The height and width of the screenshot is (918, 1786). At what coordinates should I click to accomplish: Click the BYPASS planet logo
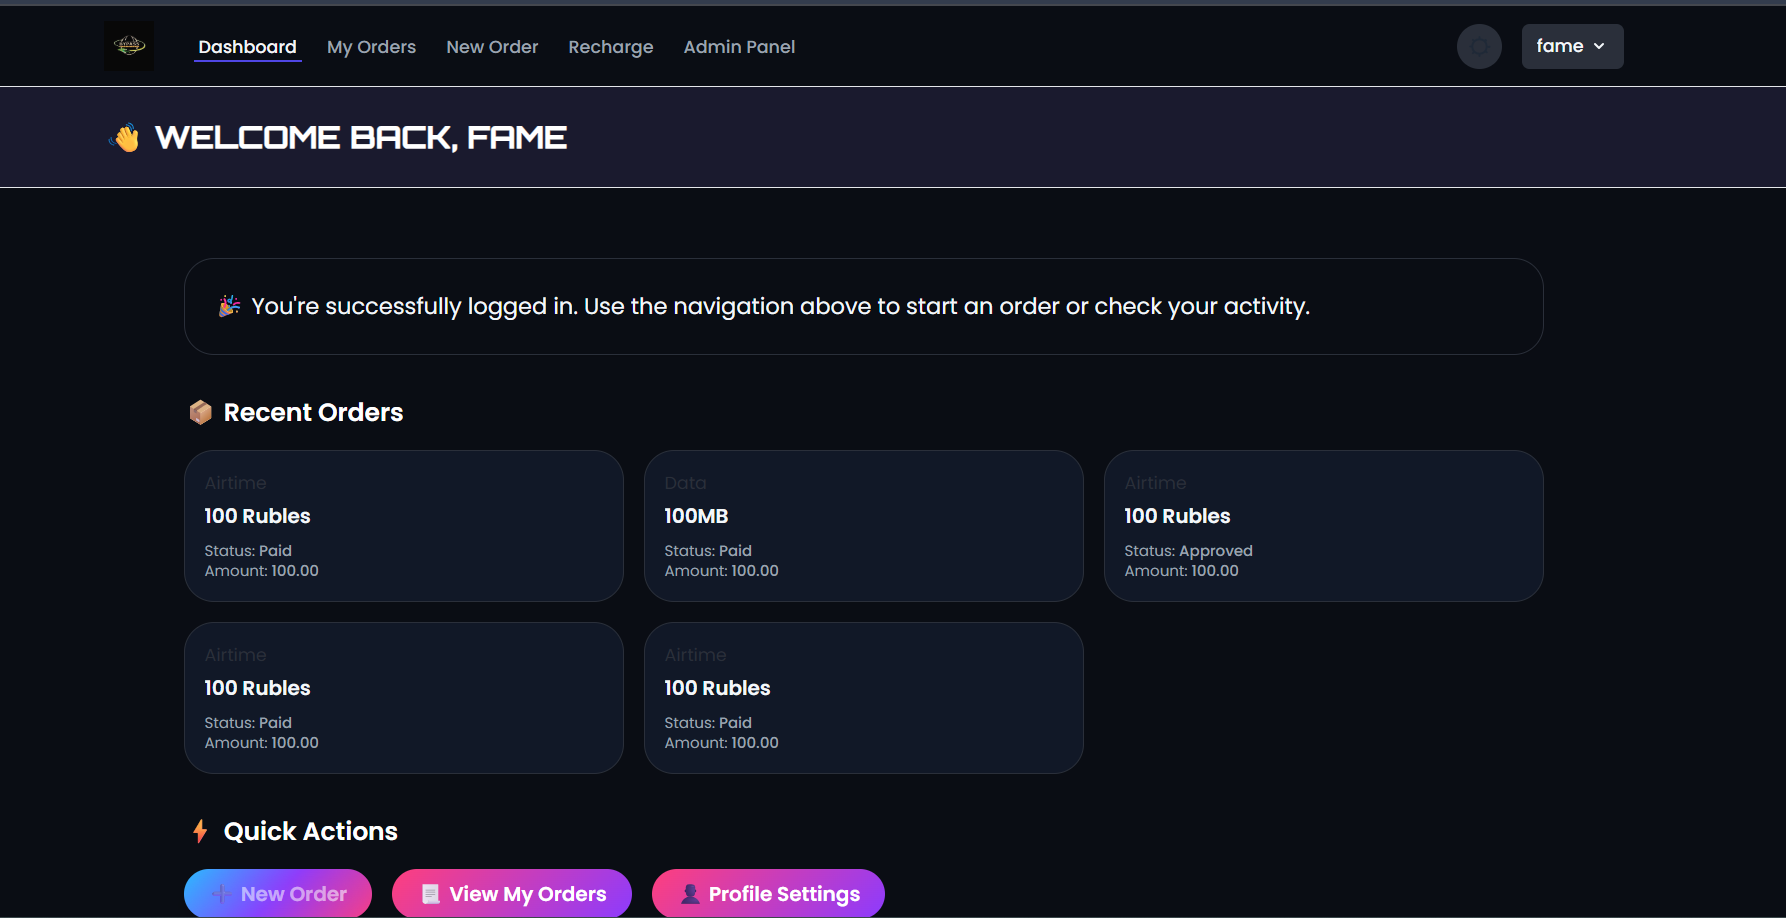click(x=128, y=45)
